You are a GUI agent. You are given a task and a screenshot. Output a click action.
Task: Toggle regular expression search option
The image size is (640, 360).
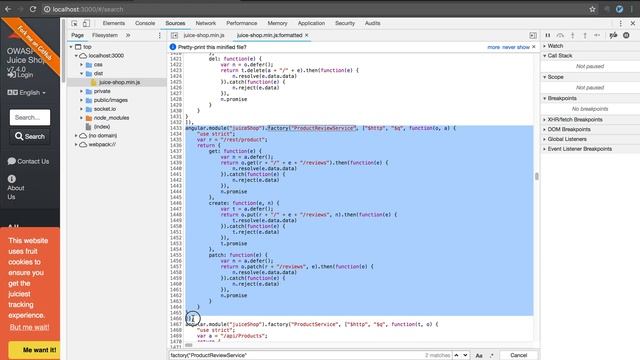[x=491, y=356]
